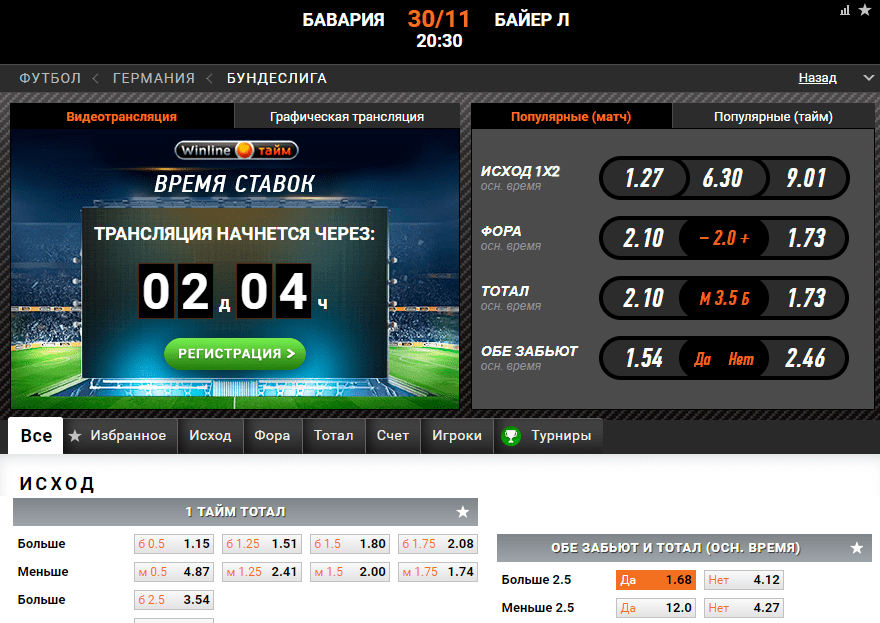The height and width of the screenshot is (623, 880).
Task: Go back via Назад link
Action: 817,78
